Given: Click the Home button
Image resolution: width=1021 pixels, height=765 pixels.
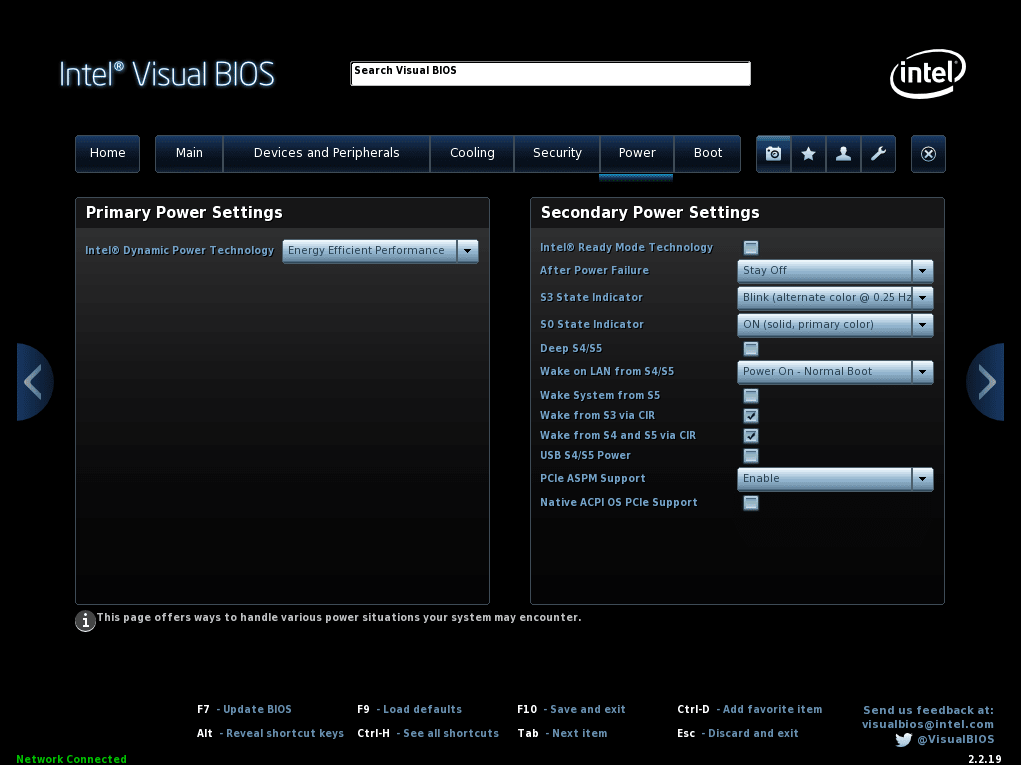Looking at the screenshot, I should pos(107,154).
